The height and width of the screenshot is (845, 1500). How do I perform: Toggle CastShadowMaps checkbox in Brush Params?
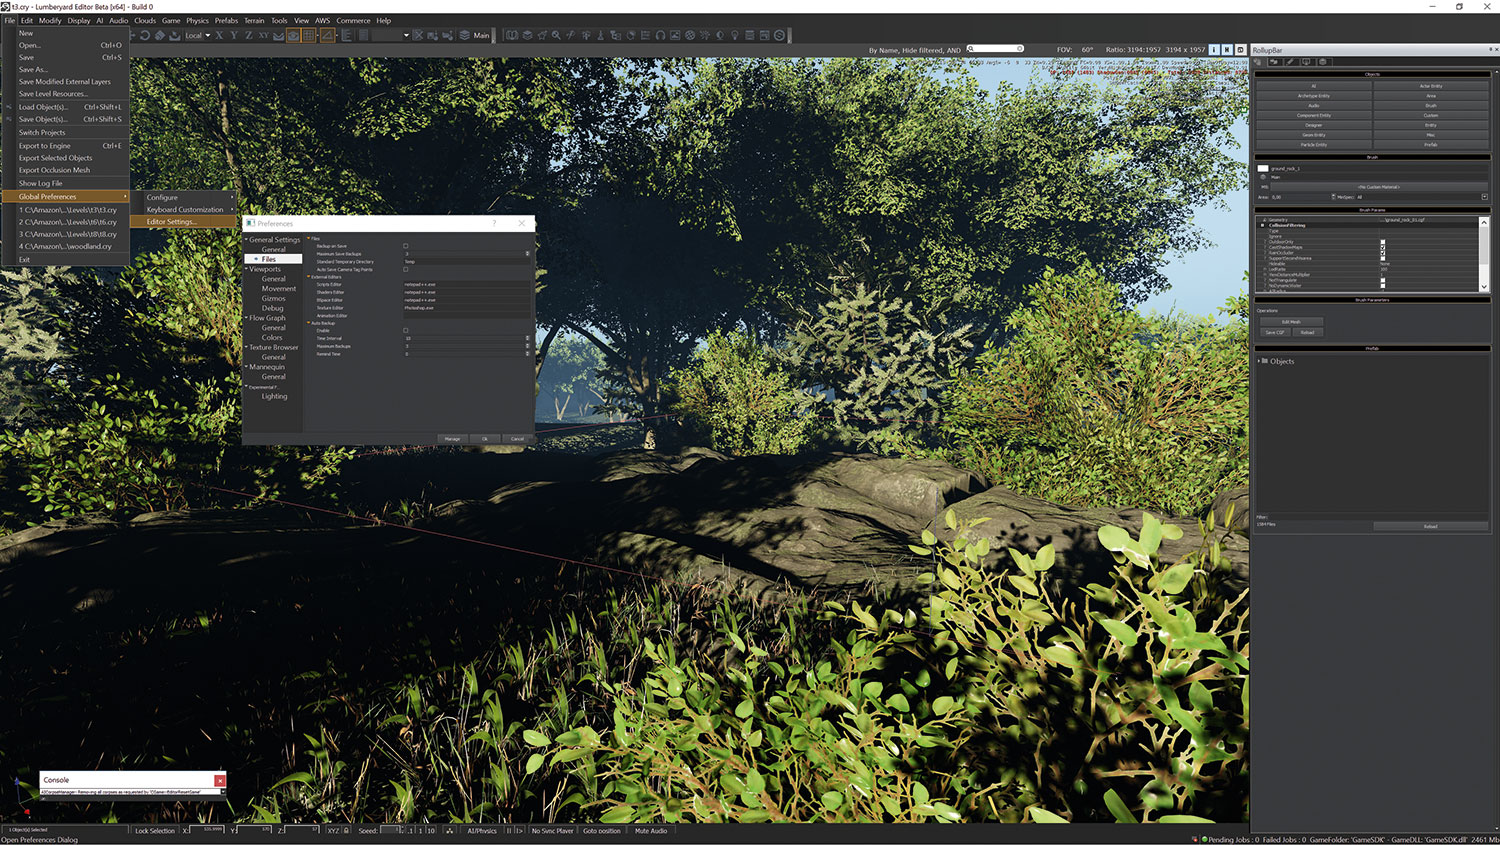point(1383,247)
